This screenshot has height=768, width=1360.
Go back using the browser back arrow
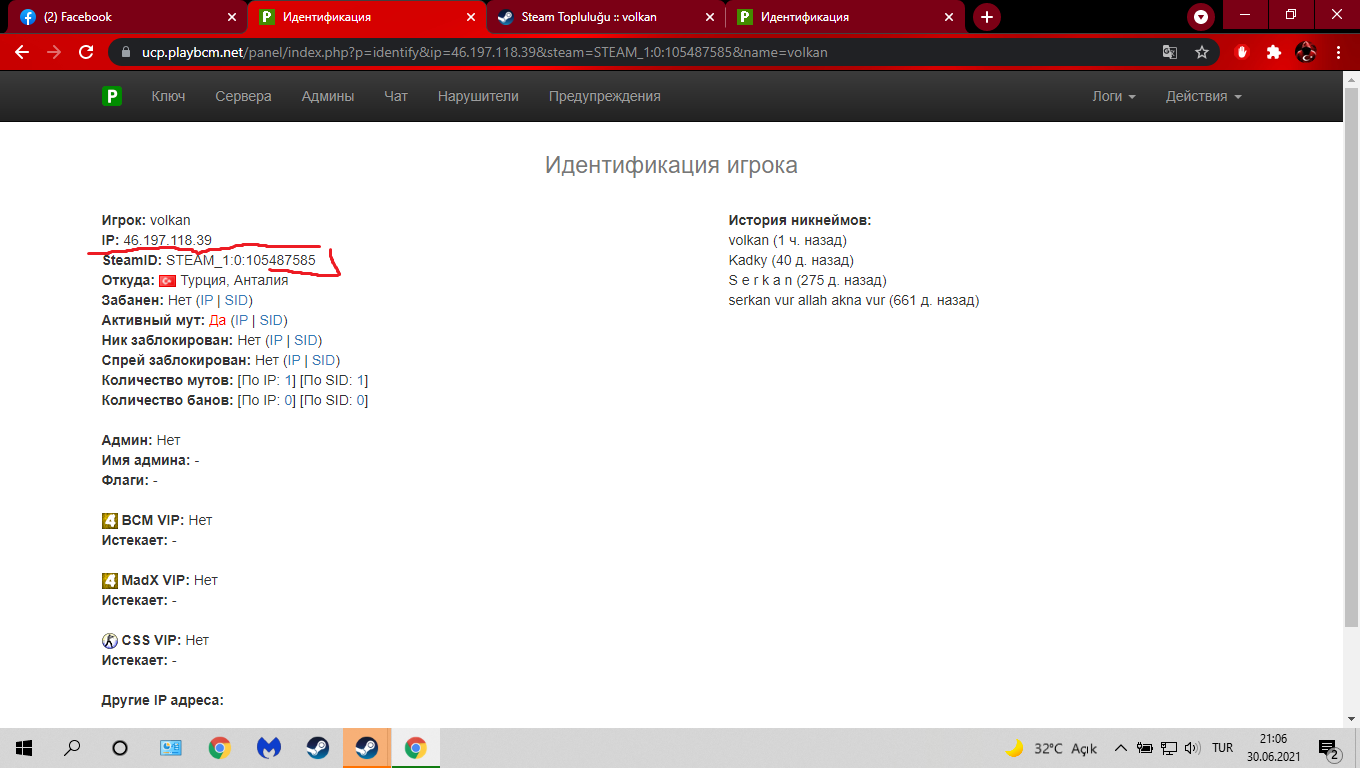tap(22, 52)
